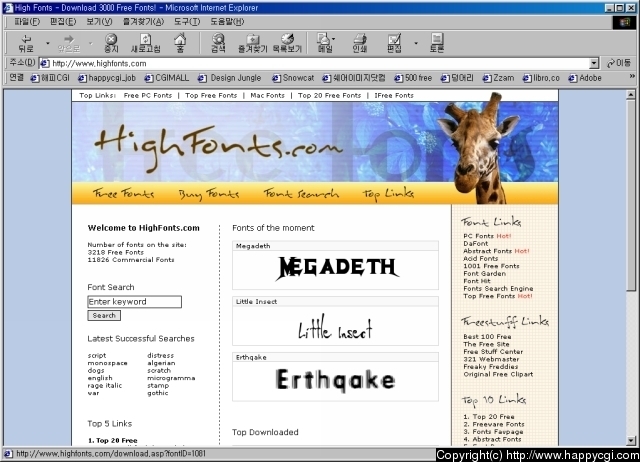640x462 pixels.
Task: Click the Enter keyword search field
Action: 134,302
